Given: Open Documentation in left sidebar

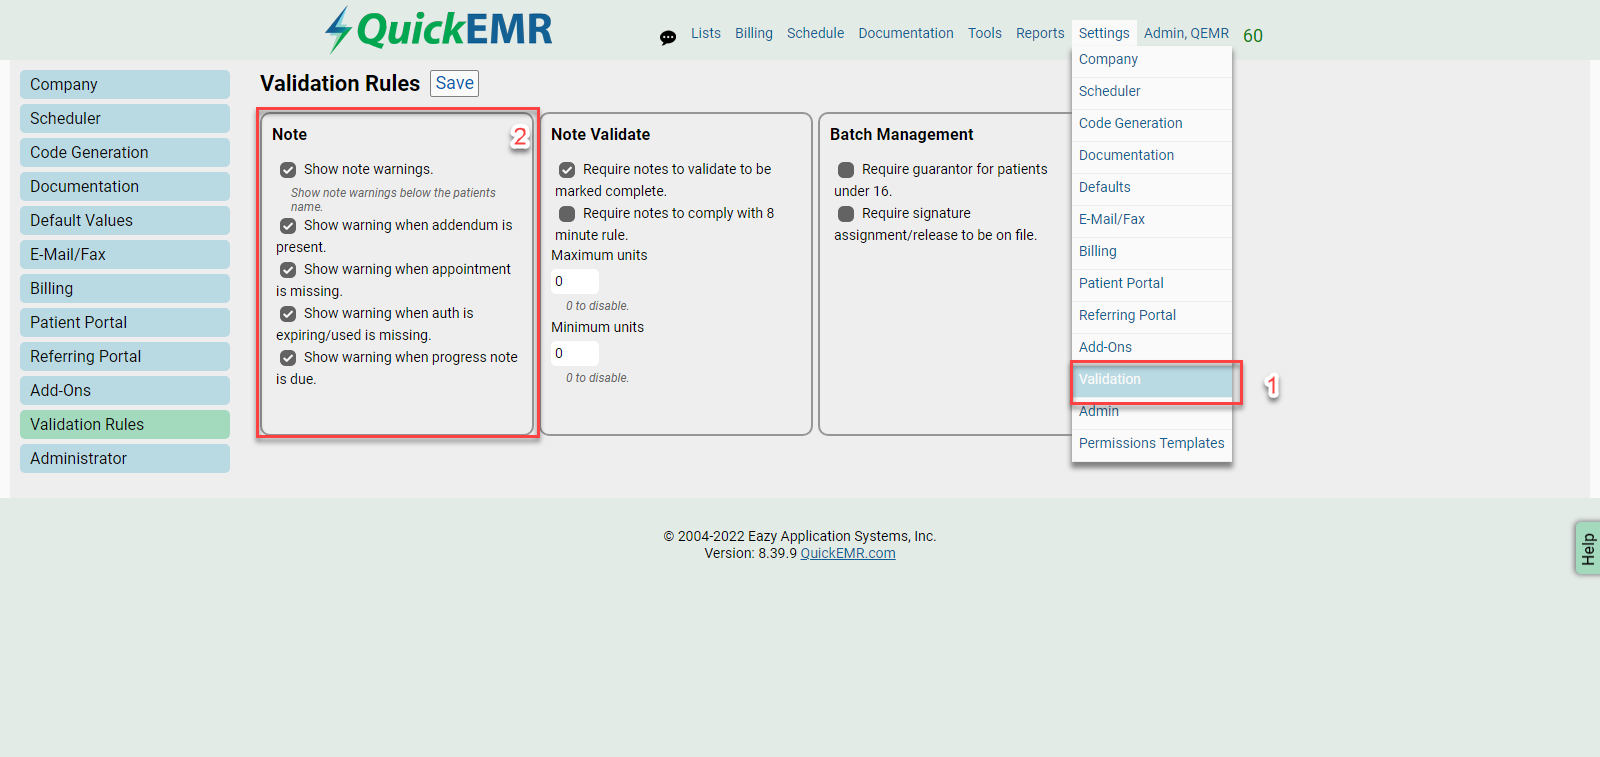Looking at the screenshot, I should point(125,187).
